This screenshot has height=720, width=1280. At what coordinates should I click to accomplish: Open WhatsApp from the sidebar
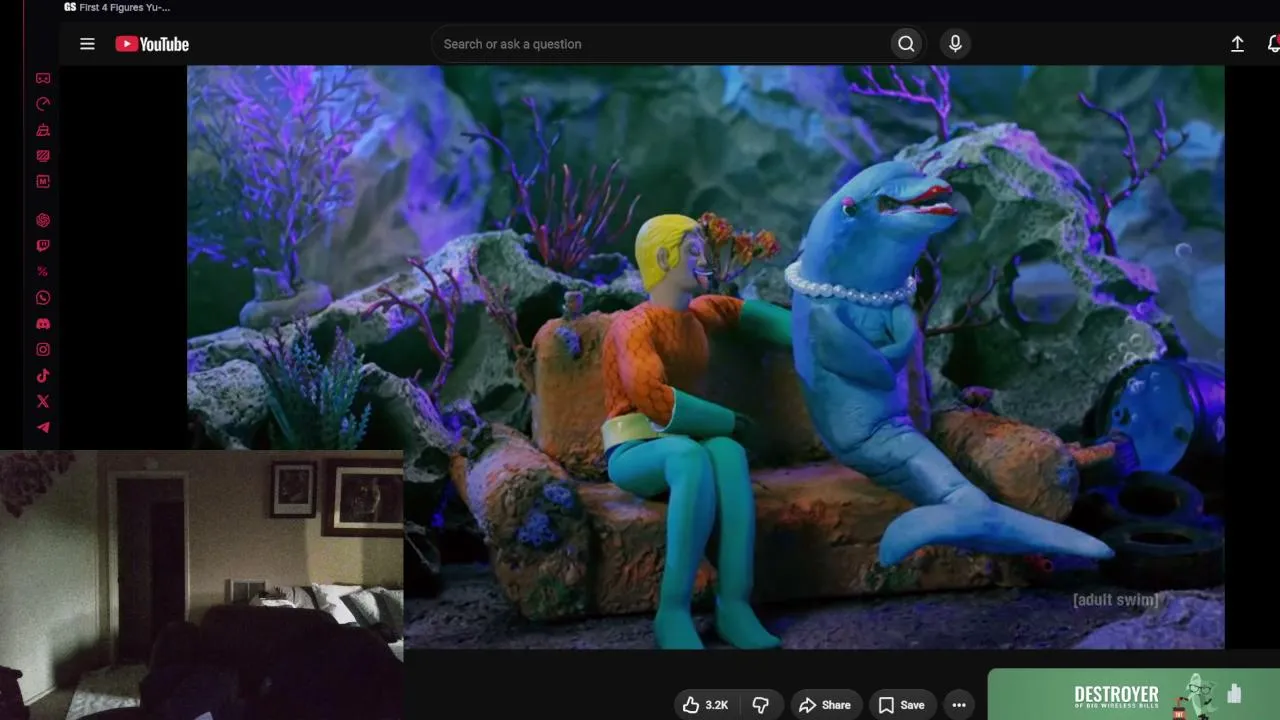(x=43, y=298)
